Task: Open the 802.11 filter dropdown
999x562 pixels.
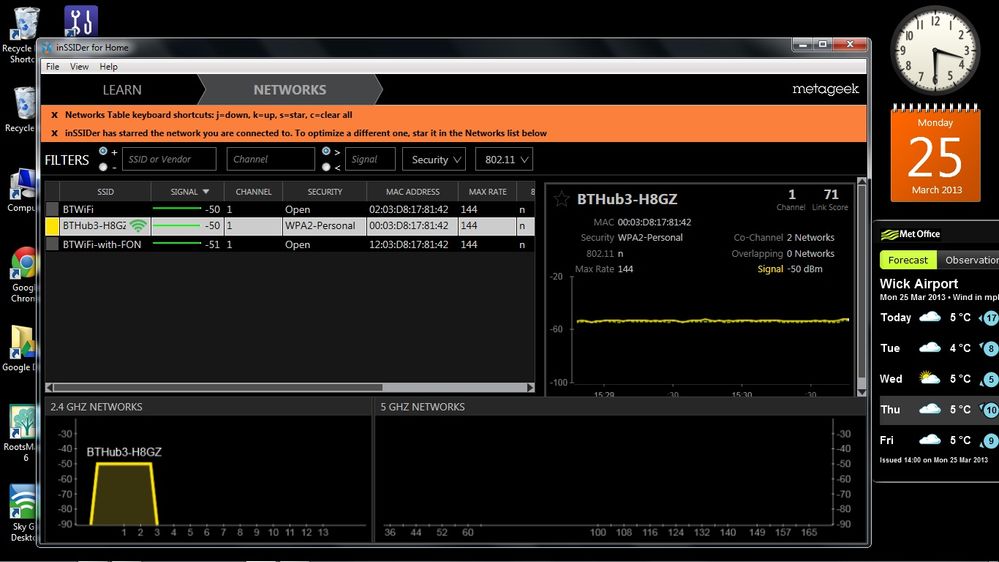Action: point(504,159)
